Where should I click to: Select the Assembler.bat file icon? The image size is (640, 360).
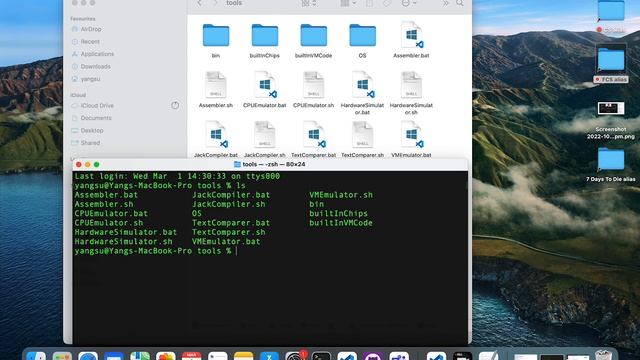[411, 35]
